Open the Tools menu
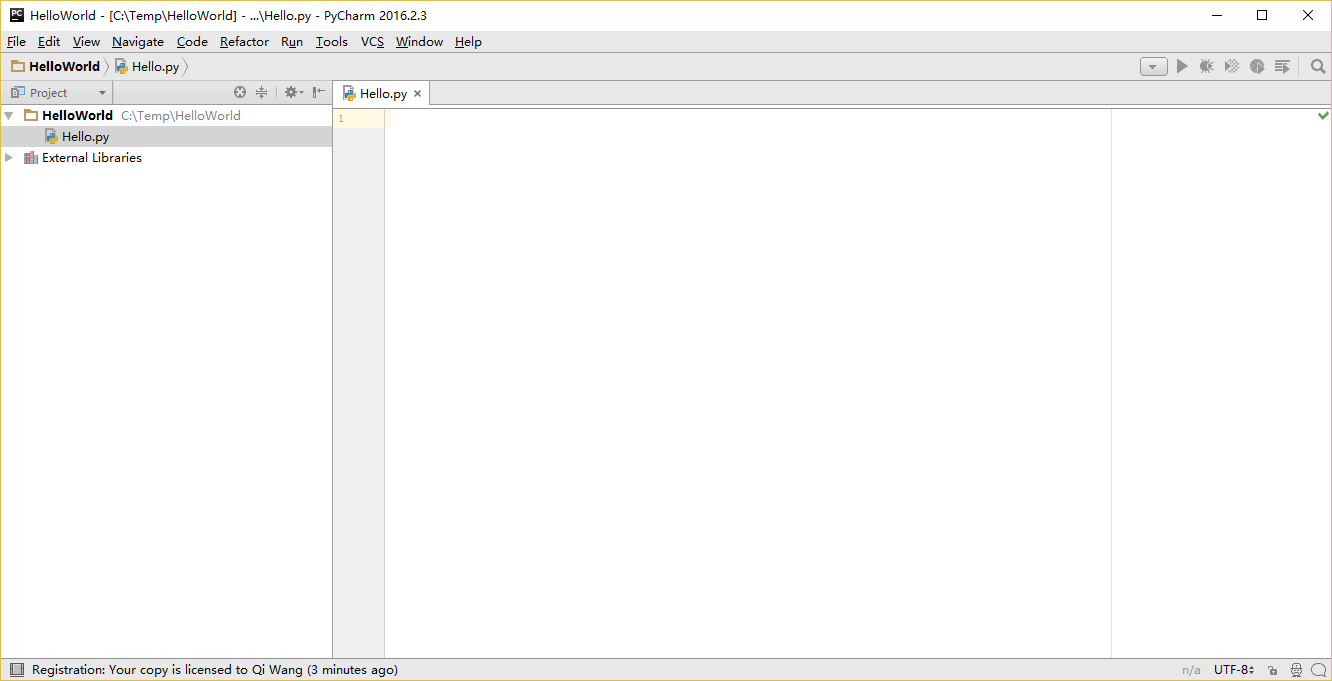The image size is (1332, 681). (331, 41)
